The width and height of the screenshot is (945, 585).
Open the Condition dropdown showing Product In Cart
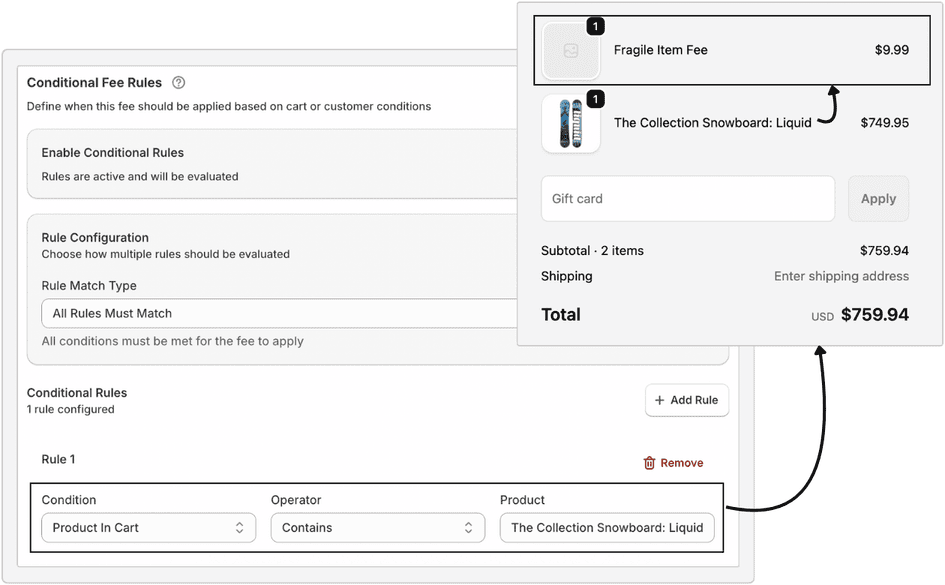(x=148, y=527)
